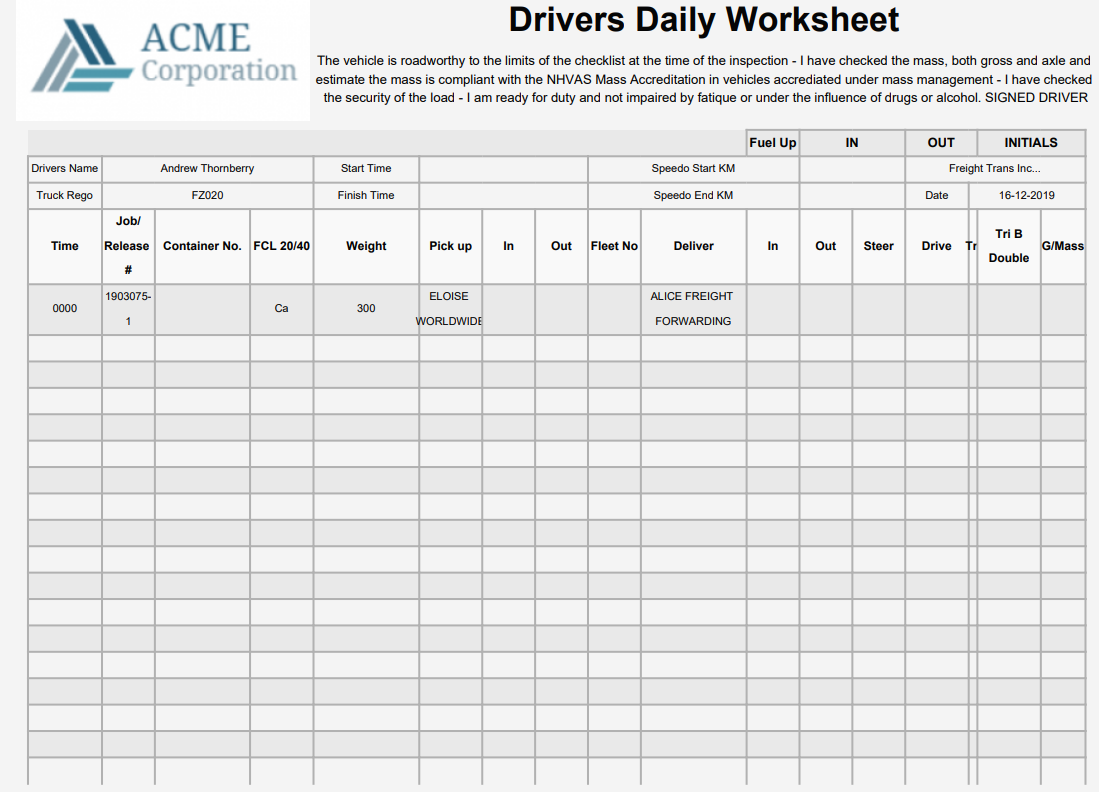Click the INITIALS header cell
Image resolution: width=1099 pixels, height=792 pixels.
(x=1030, y=143)
